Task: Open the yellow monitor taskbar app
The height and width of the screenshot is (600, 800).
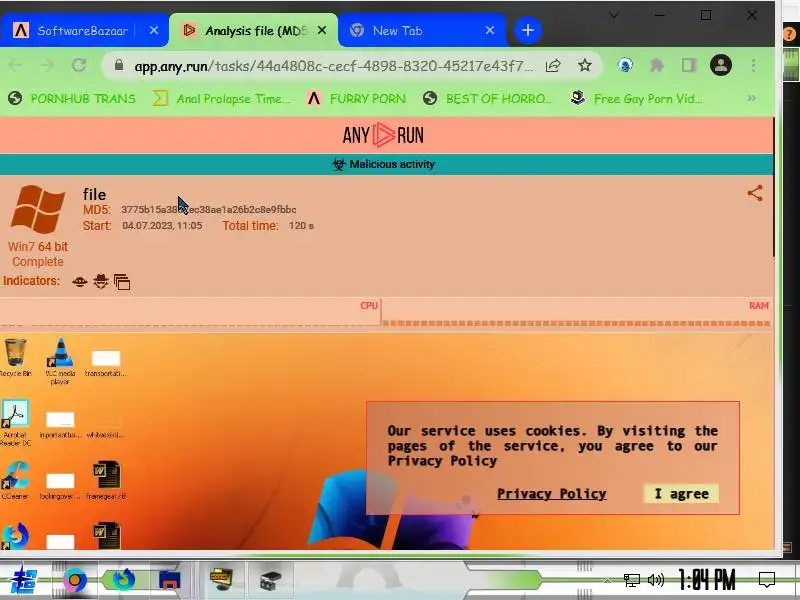Action: pos(221,580)
